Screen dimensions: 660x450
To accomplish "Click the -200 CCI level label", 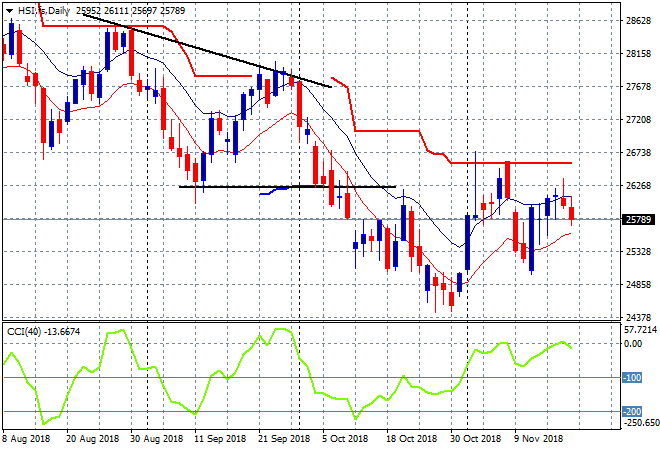I will (632, 411).
